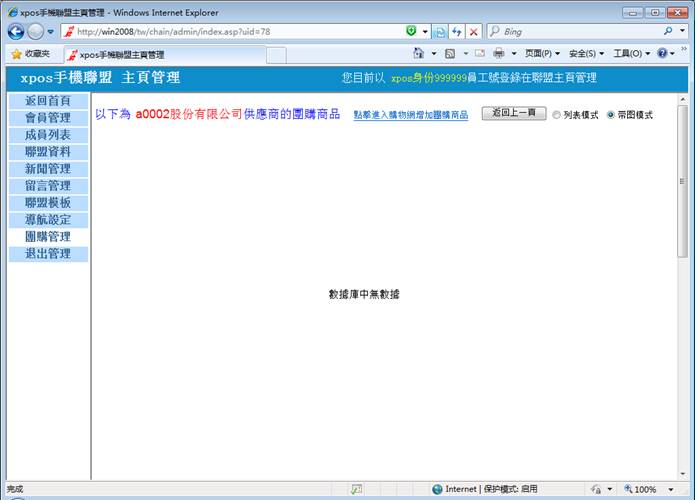The image size is (695, 500).
Task: Click the Help question mark icon
Action: coord(663,53)
